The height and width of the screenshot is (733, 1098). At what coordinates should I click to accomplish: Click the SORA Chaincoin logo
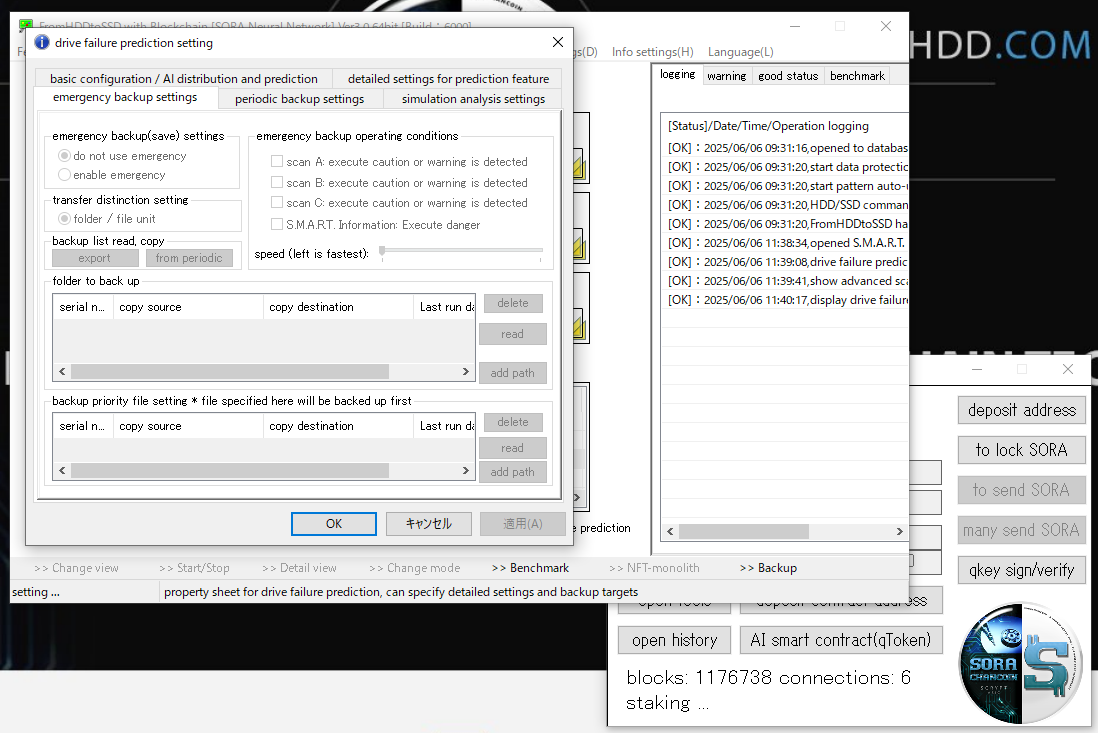click(1020, 663)
